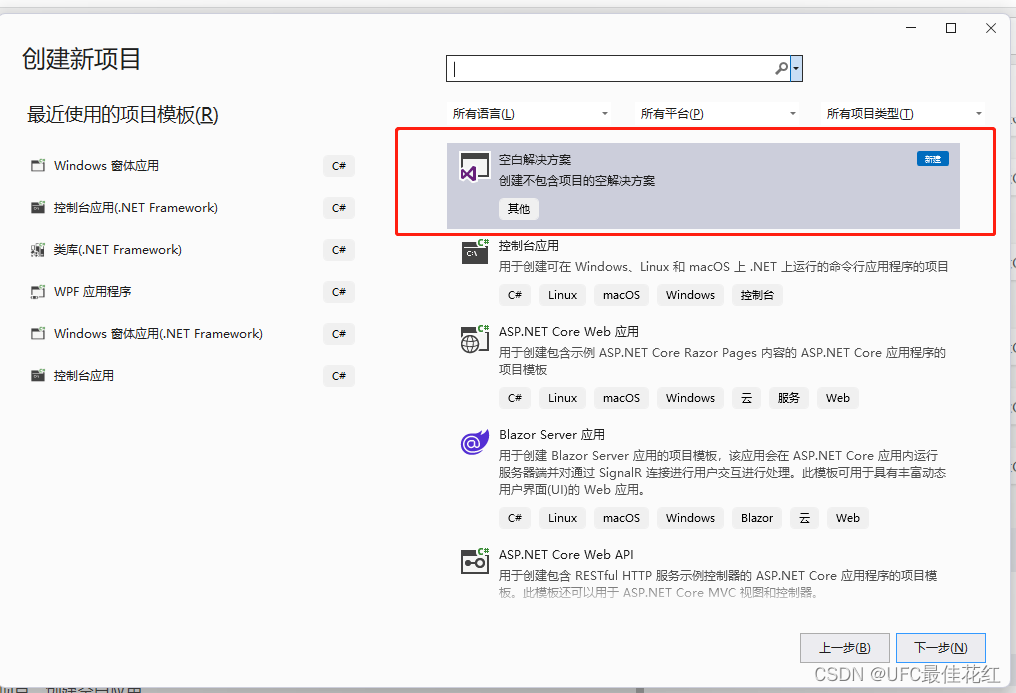
Task: Click the WPF 应用程序 recent icon
Action: click(38, 292)
